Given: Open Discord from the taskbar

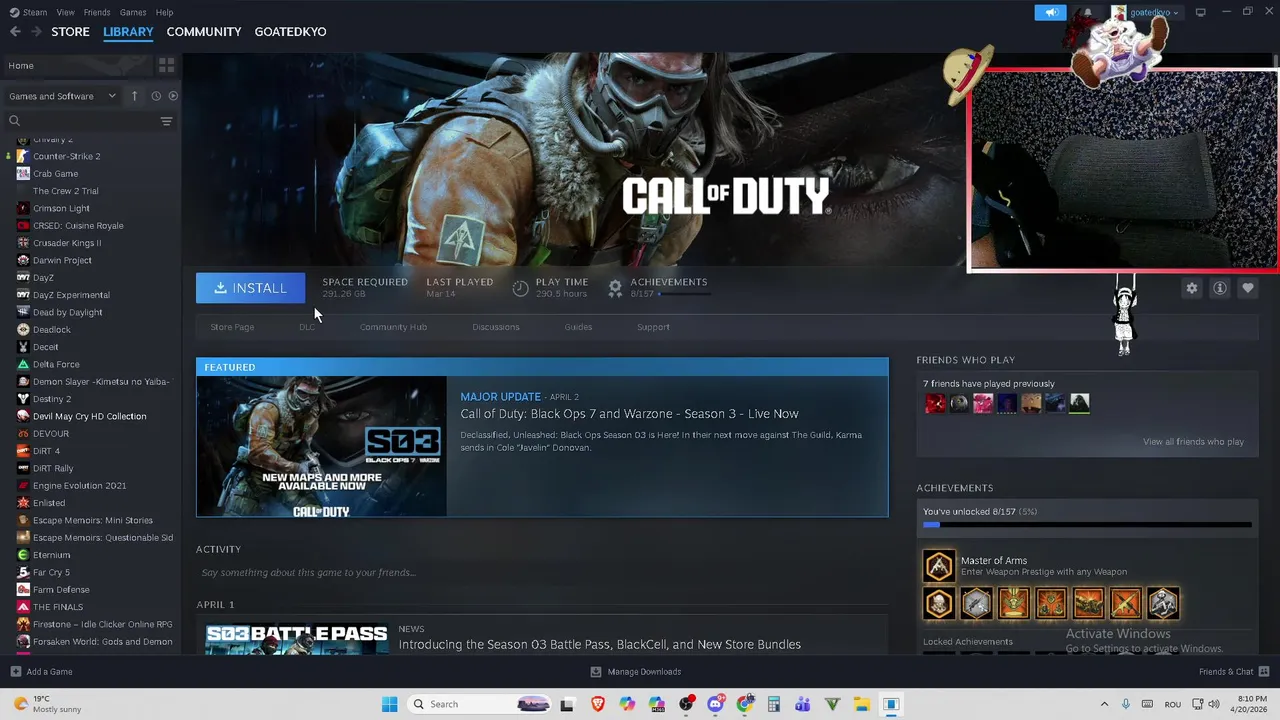Looking at the screenshot, I should point(715,704).
